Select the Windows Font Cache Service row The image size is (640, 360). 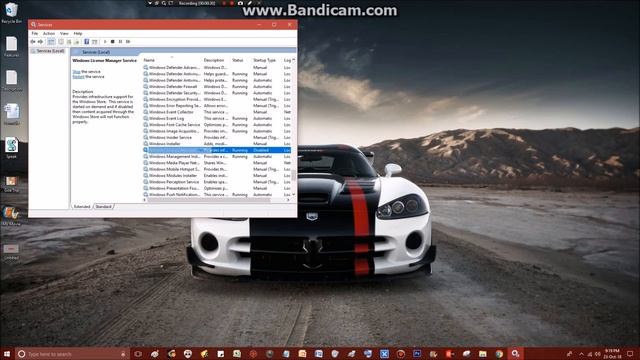tap(217, 125)
